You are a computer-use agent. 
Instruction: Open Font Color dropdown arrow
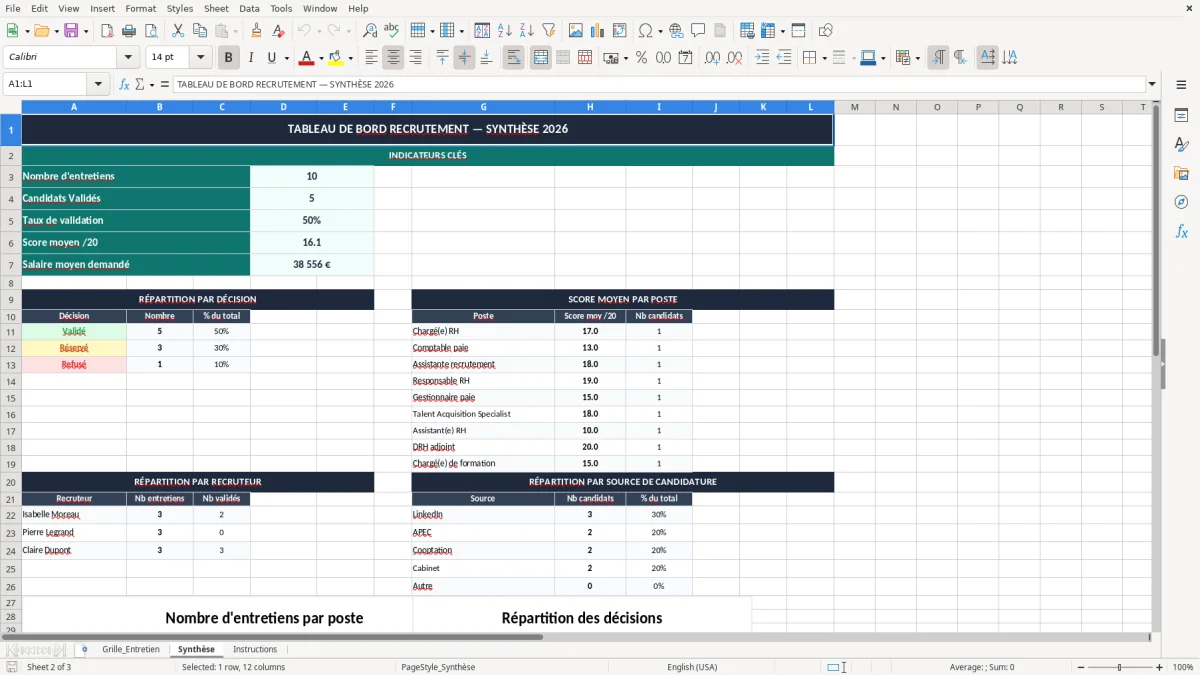point(321,58)
